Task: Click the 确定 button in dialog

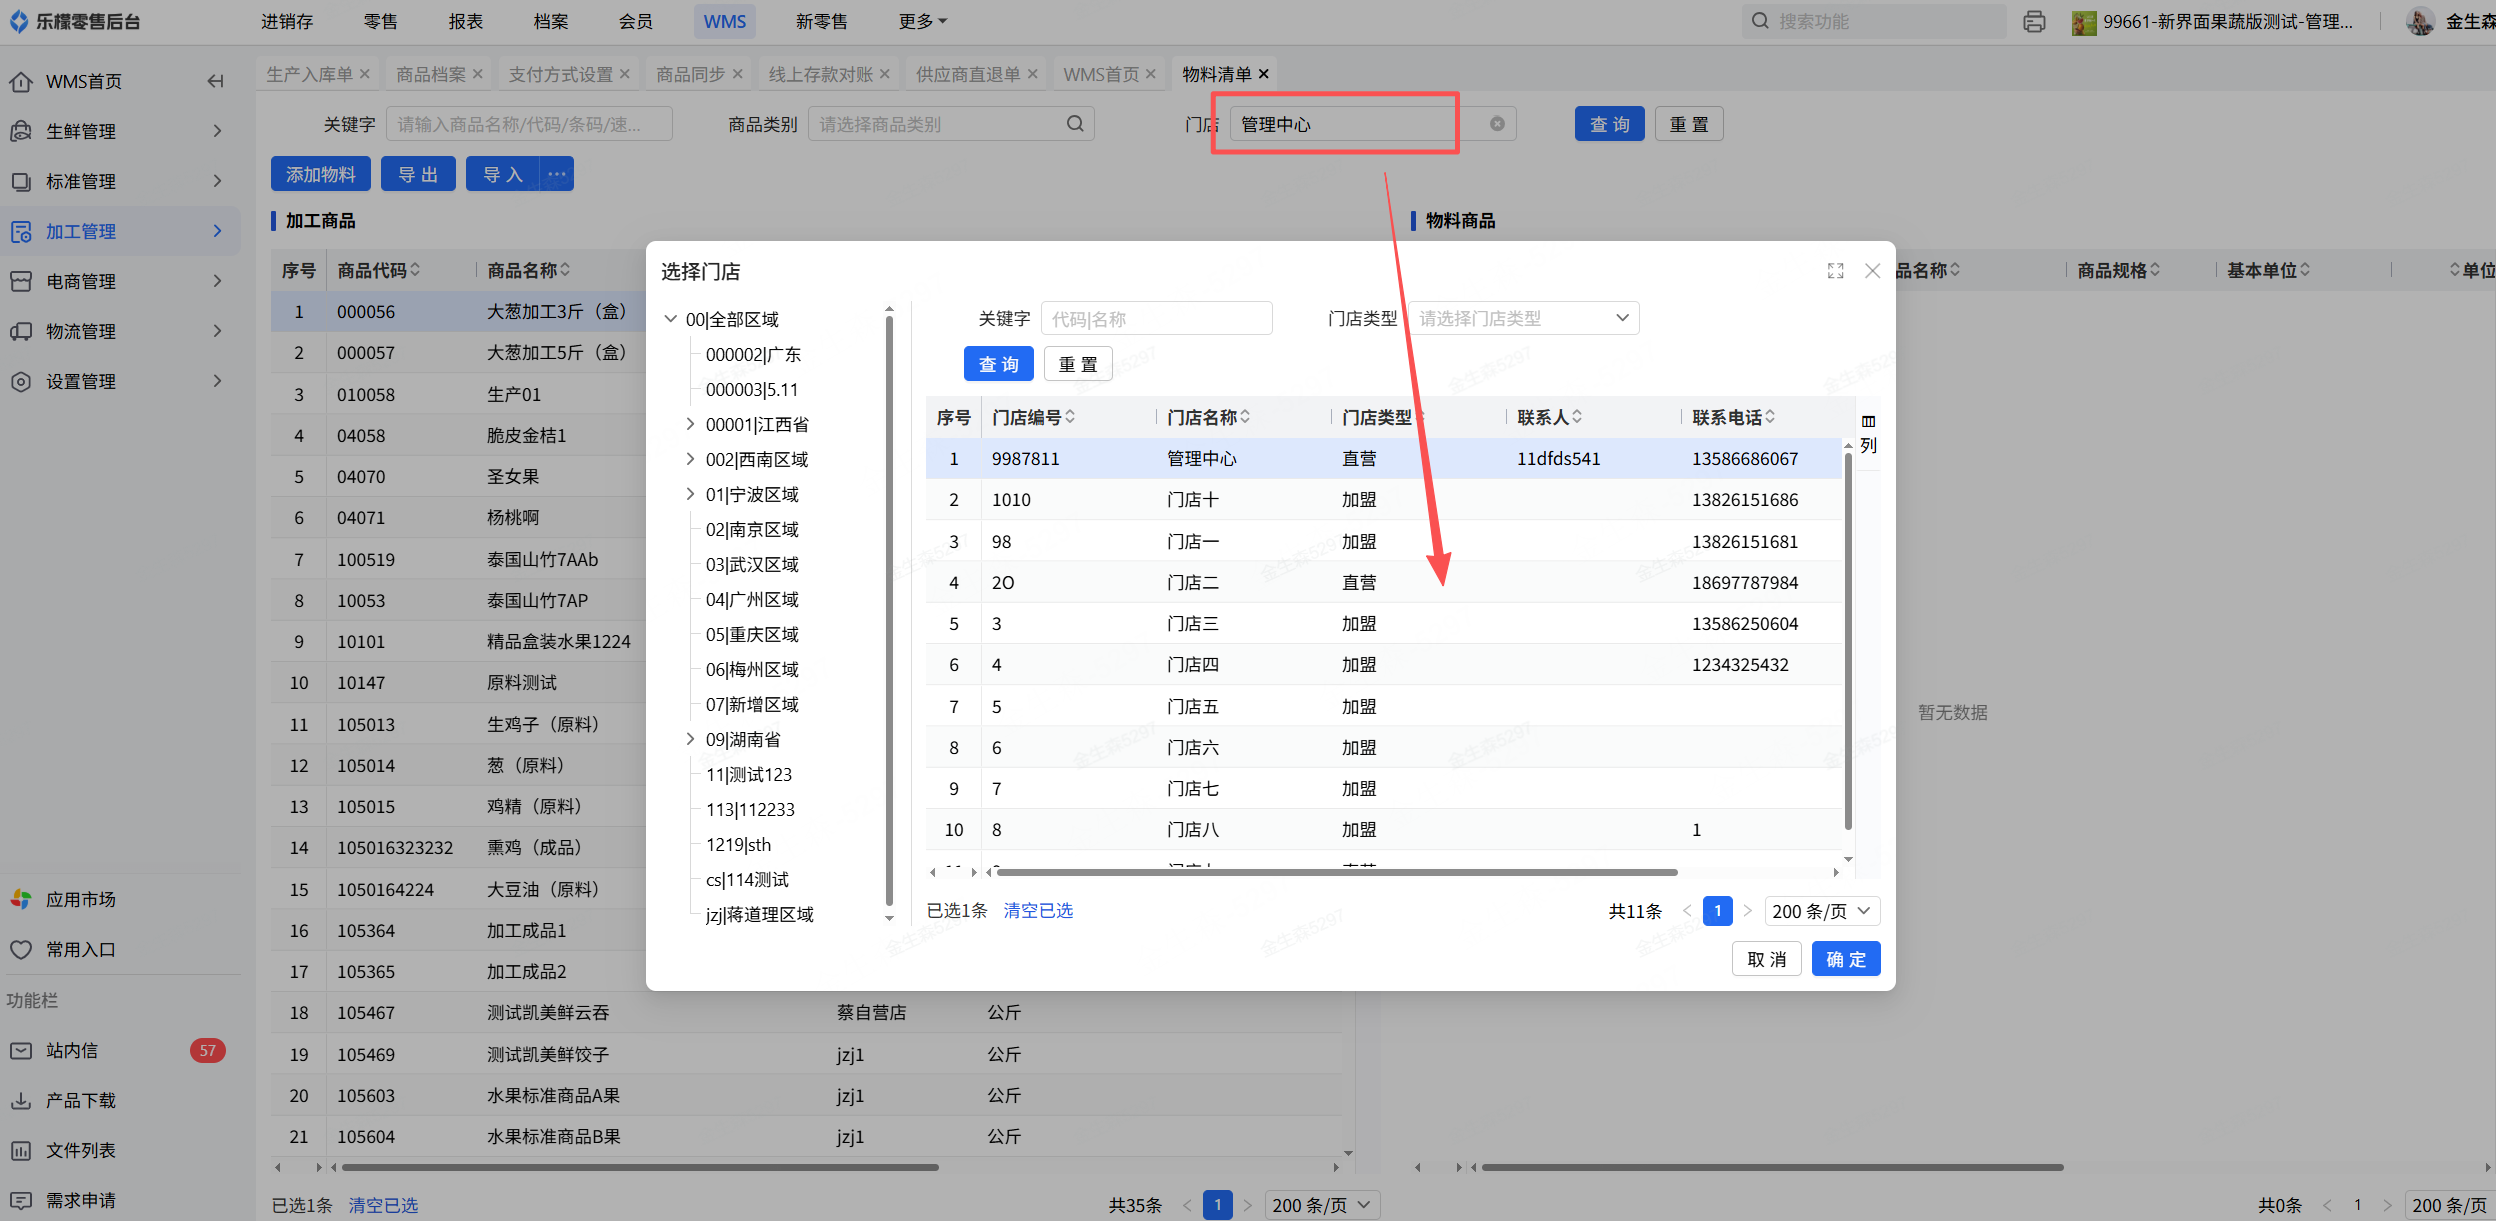Action: point(1845,959)
